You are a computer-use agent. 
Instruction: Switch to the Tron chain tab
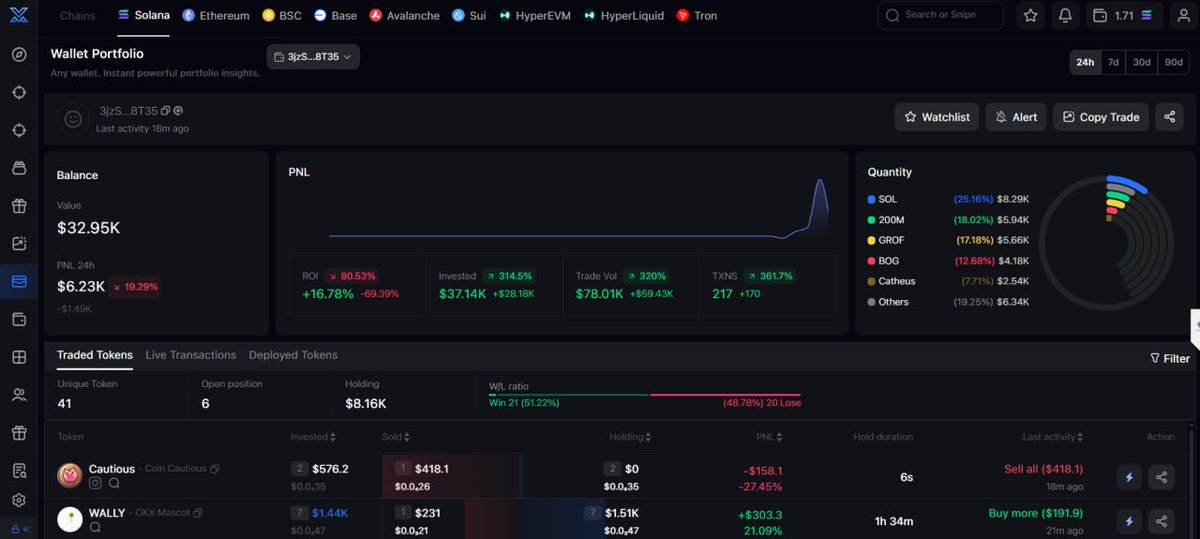pos(697,16)
